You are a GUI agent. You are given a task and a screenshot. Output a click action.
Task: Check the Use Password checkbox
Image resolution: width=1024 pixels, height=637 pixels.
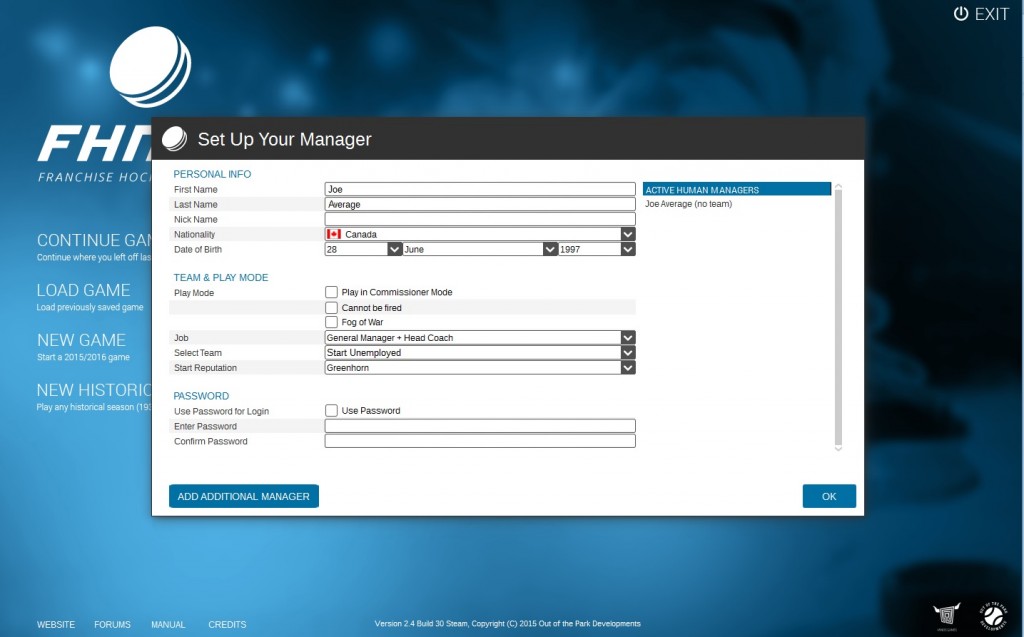pyautogui.click(x=331, y=410)
